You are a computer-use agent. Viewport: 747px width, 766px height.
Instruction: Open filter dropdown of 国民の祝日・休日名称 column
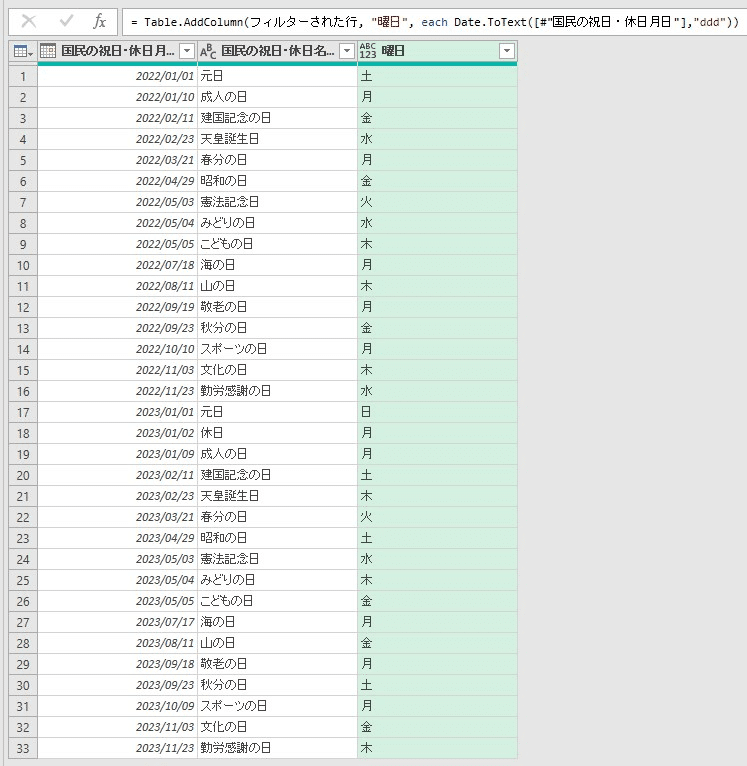(347, 51)
